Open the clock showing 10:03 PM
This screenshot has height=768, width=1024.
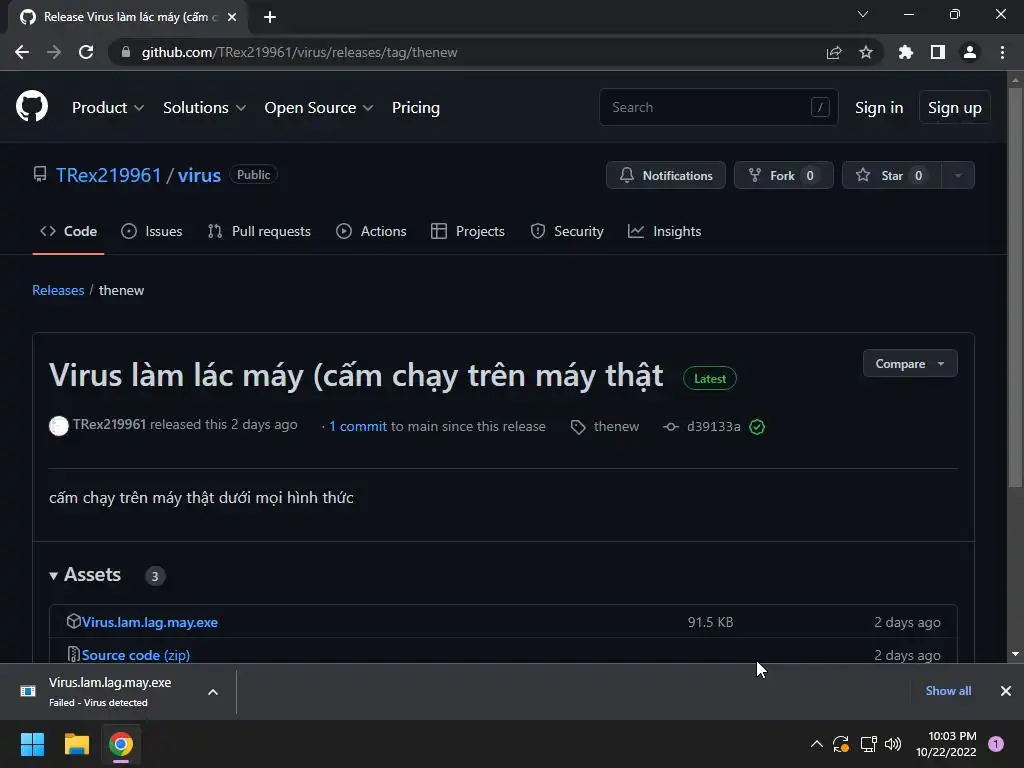(x=946, y=744)
